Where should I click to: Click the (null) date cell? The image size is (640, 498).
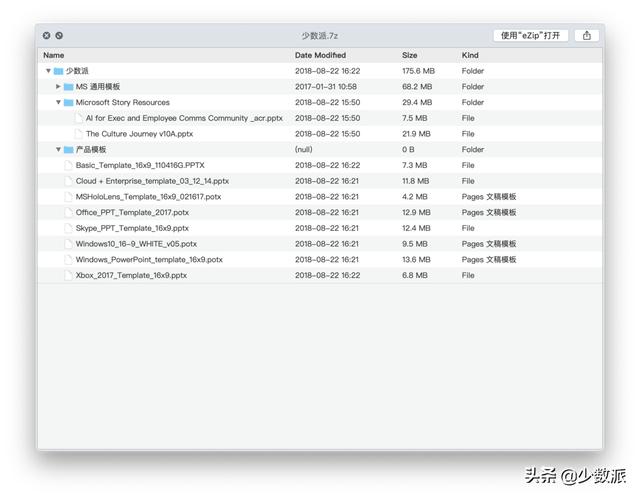tap(304, 149)
